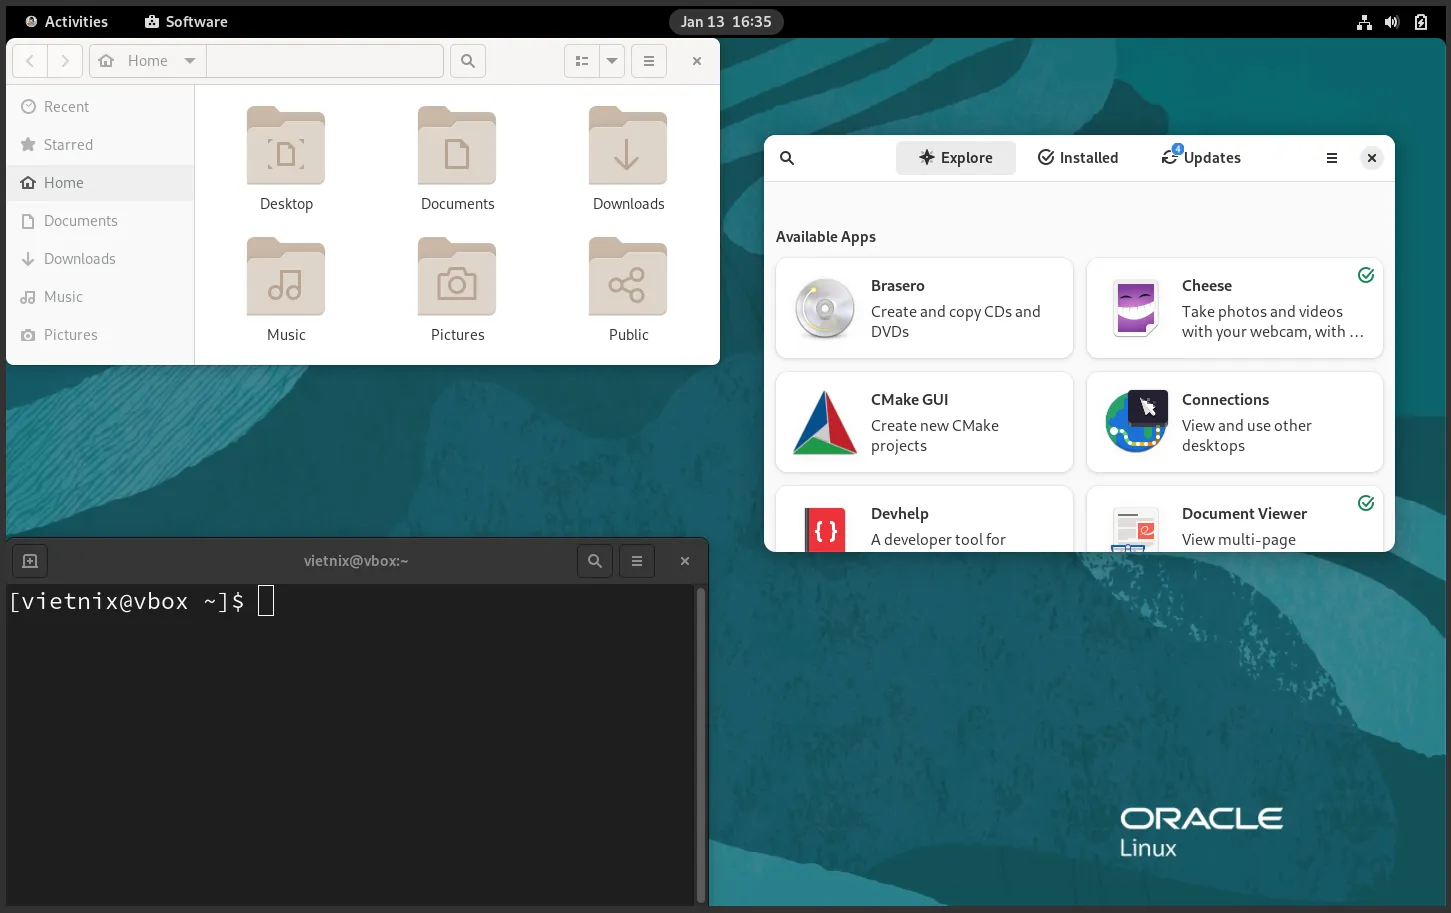Image resolution: width=1451 pixels, height=913 pixels.
Task: Click the Connections app icon
Action: (1135, 422)
